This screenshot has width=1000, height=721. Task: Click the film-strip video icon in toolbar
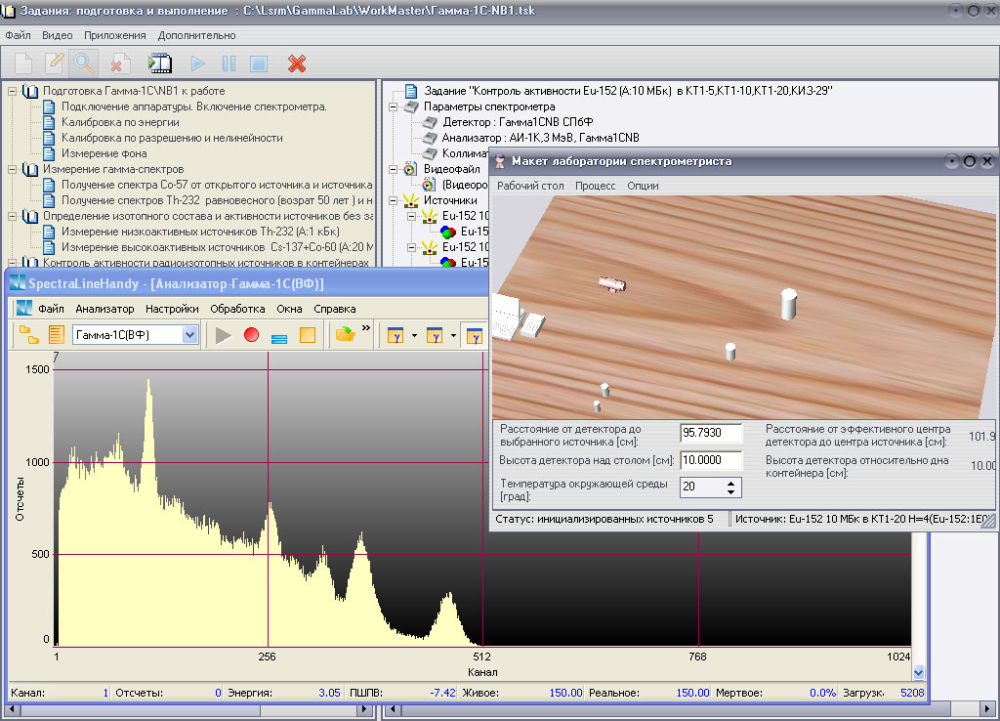coord(160,63)
